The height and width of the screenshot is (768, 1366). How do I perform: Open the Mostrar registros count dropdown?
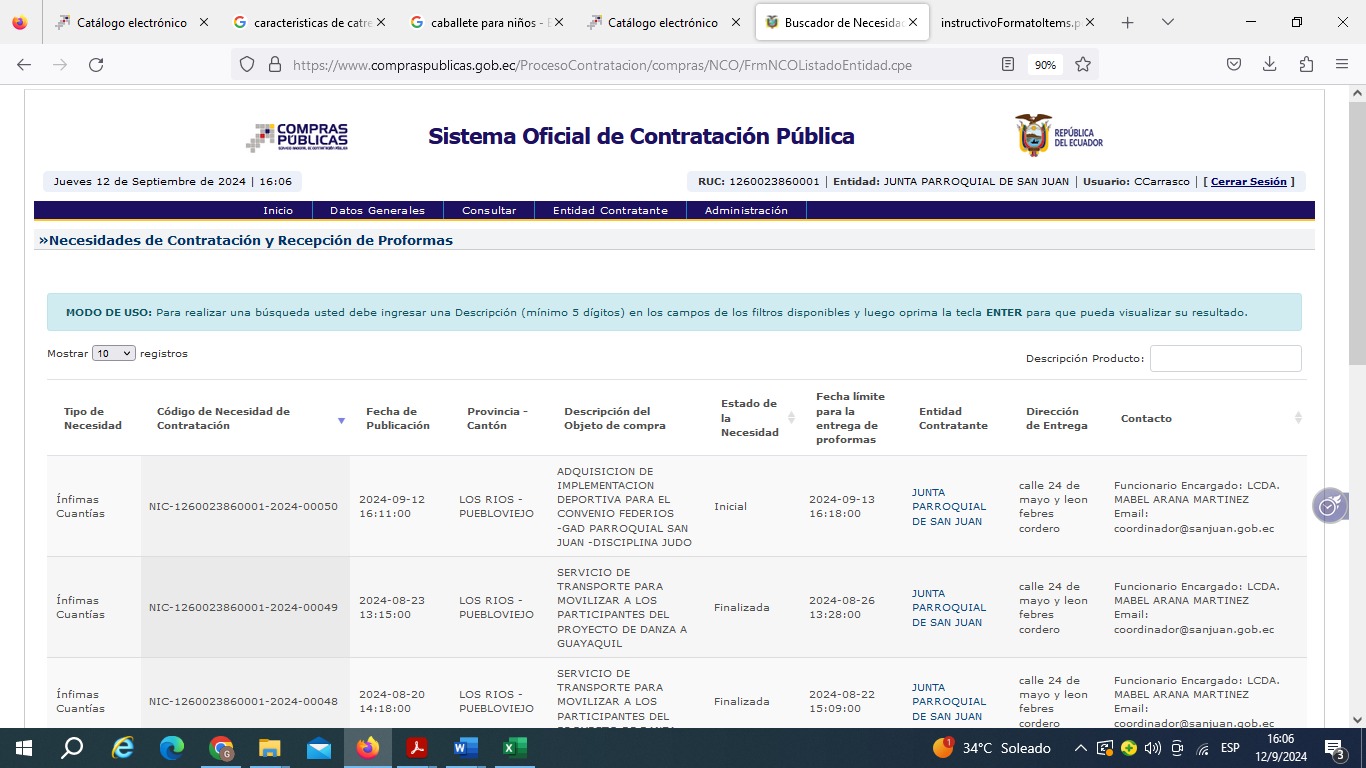pyautogui.click(x=113, y=354)
